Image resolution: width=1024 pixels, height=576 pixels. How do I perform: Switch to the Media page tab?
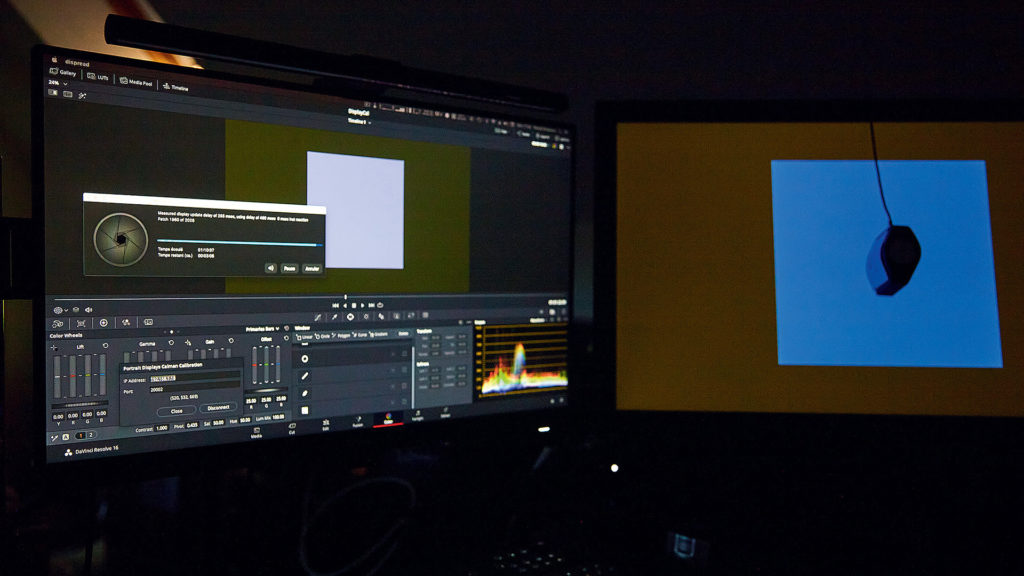coord(256,433)
